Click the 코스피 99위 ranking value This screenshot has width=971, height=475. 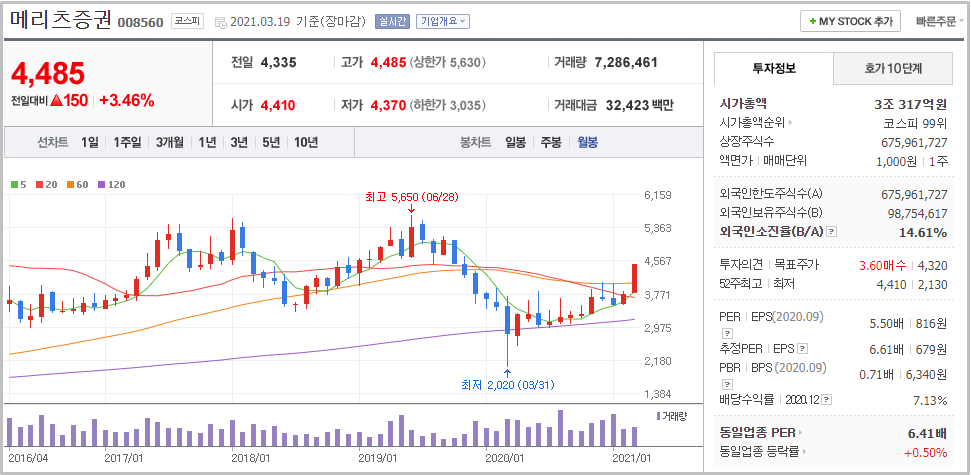coord(915,123)
